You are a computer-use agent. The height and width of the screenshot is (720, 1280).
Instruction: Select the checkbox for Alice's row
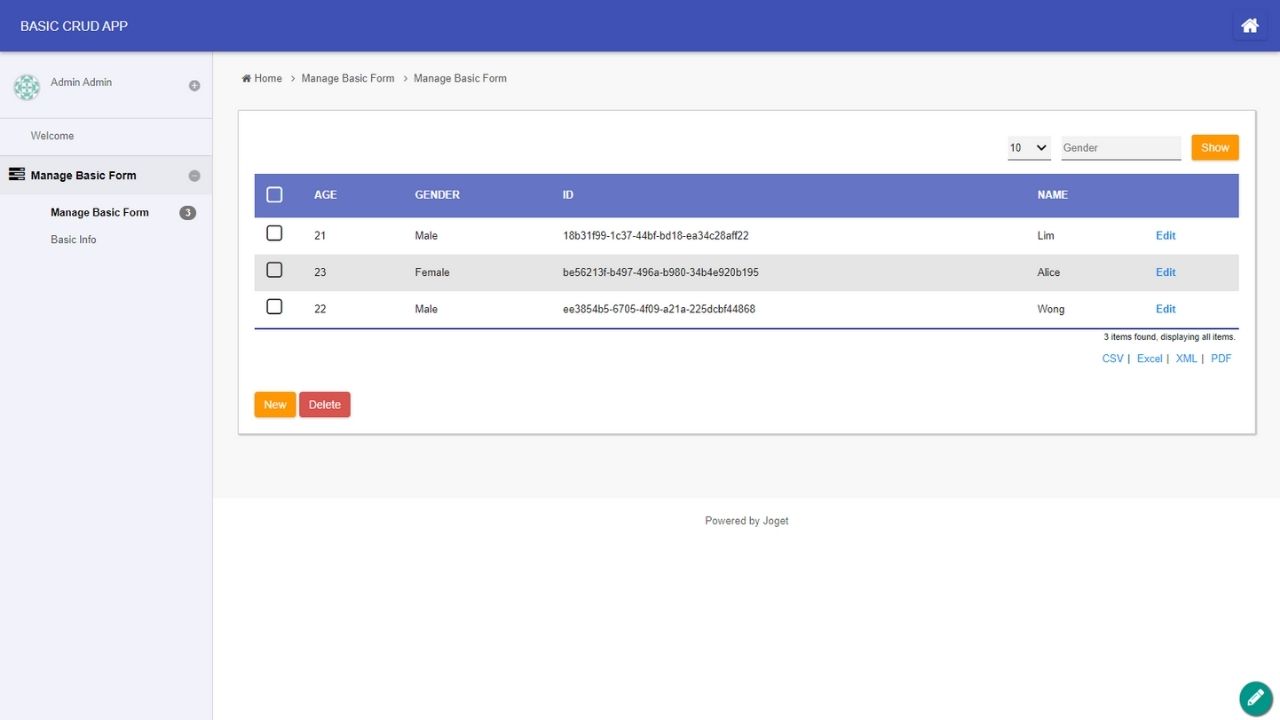pos(274,270)
